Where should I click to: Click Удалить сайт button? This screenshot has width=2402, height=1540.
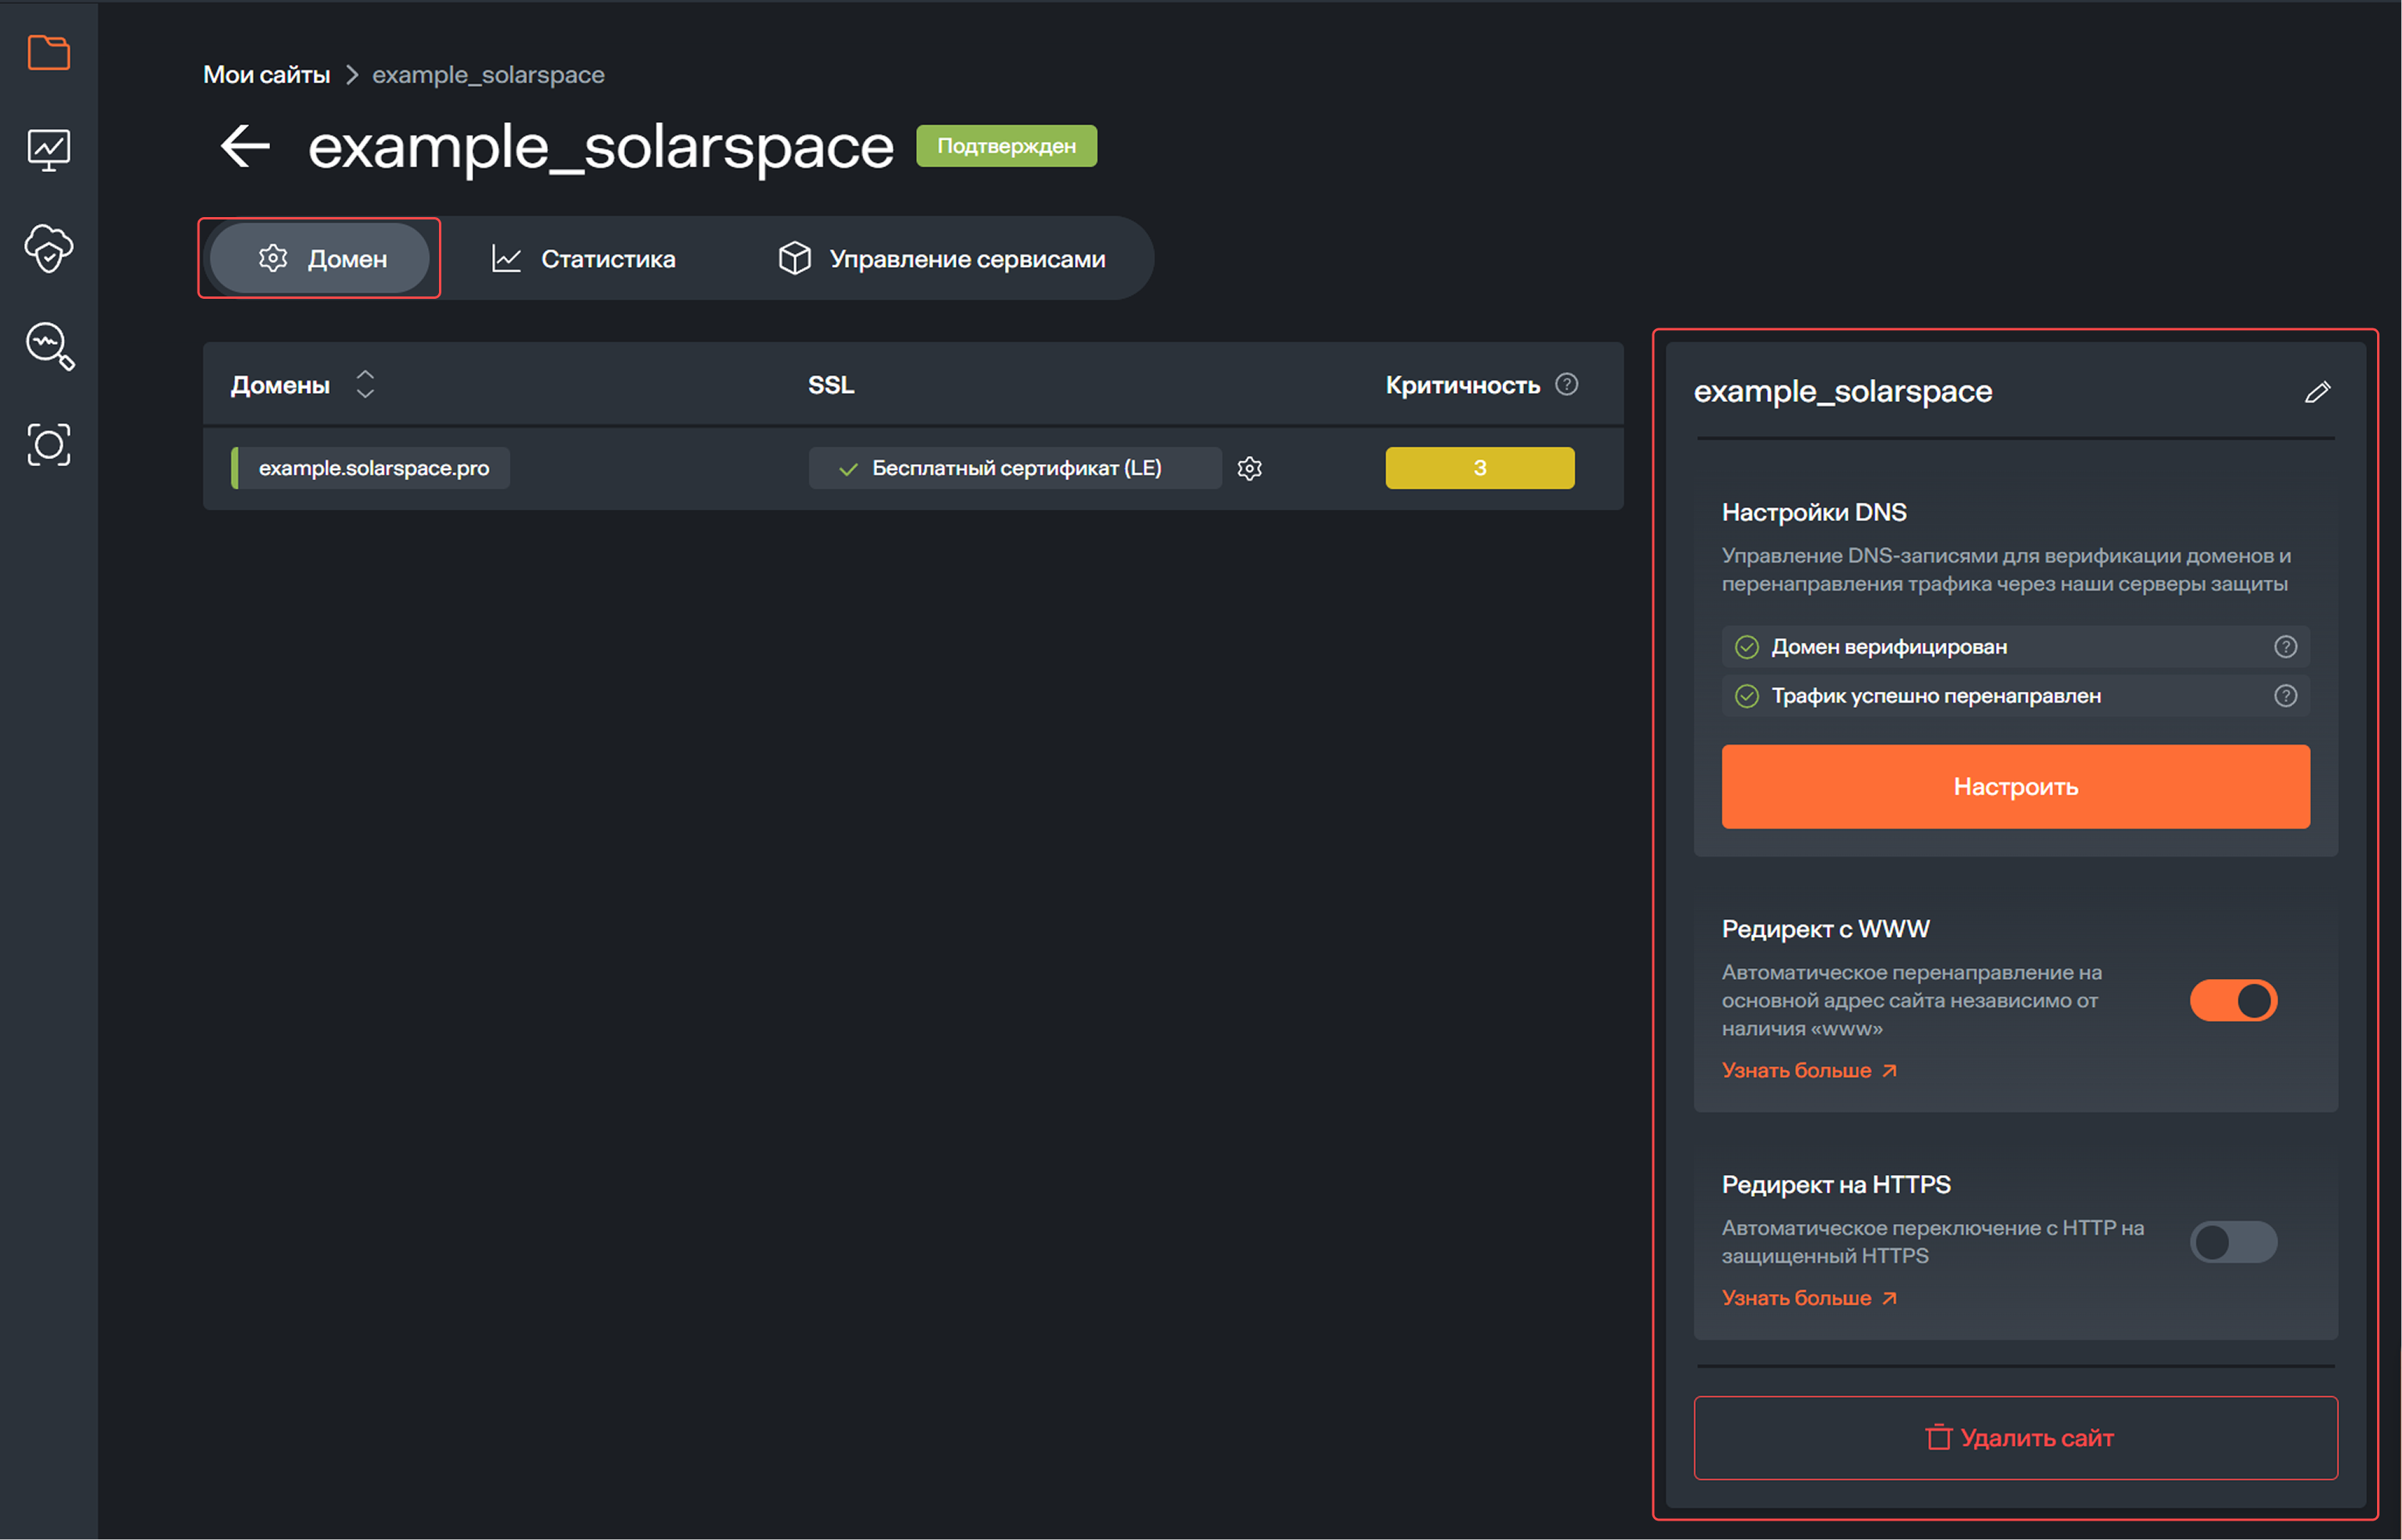(x=2014, y=1438)
